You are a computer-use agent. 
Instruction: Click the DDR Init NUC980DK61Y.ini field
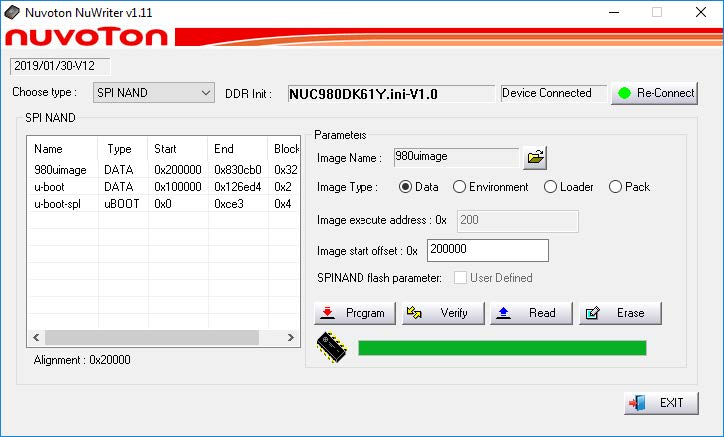391,94
